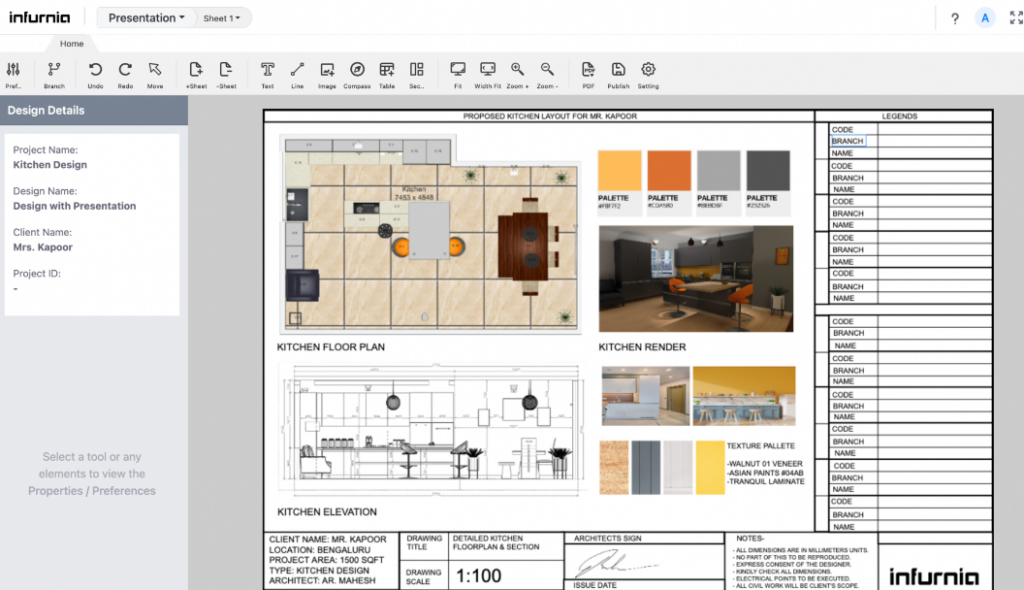Screen dimensions: 1024x590
Task: Select the 'CLIENT NAME: MR. KAPOOR' text
Action: click(327, 540)
